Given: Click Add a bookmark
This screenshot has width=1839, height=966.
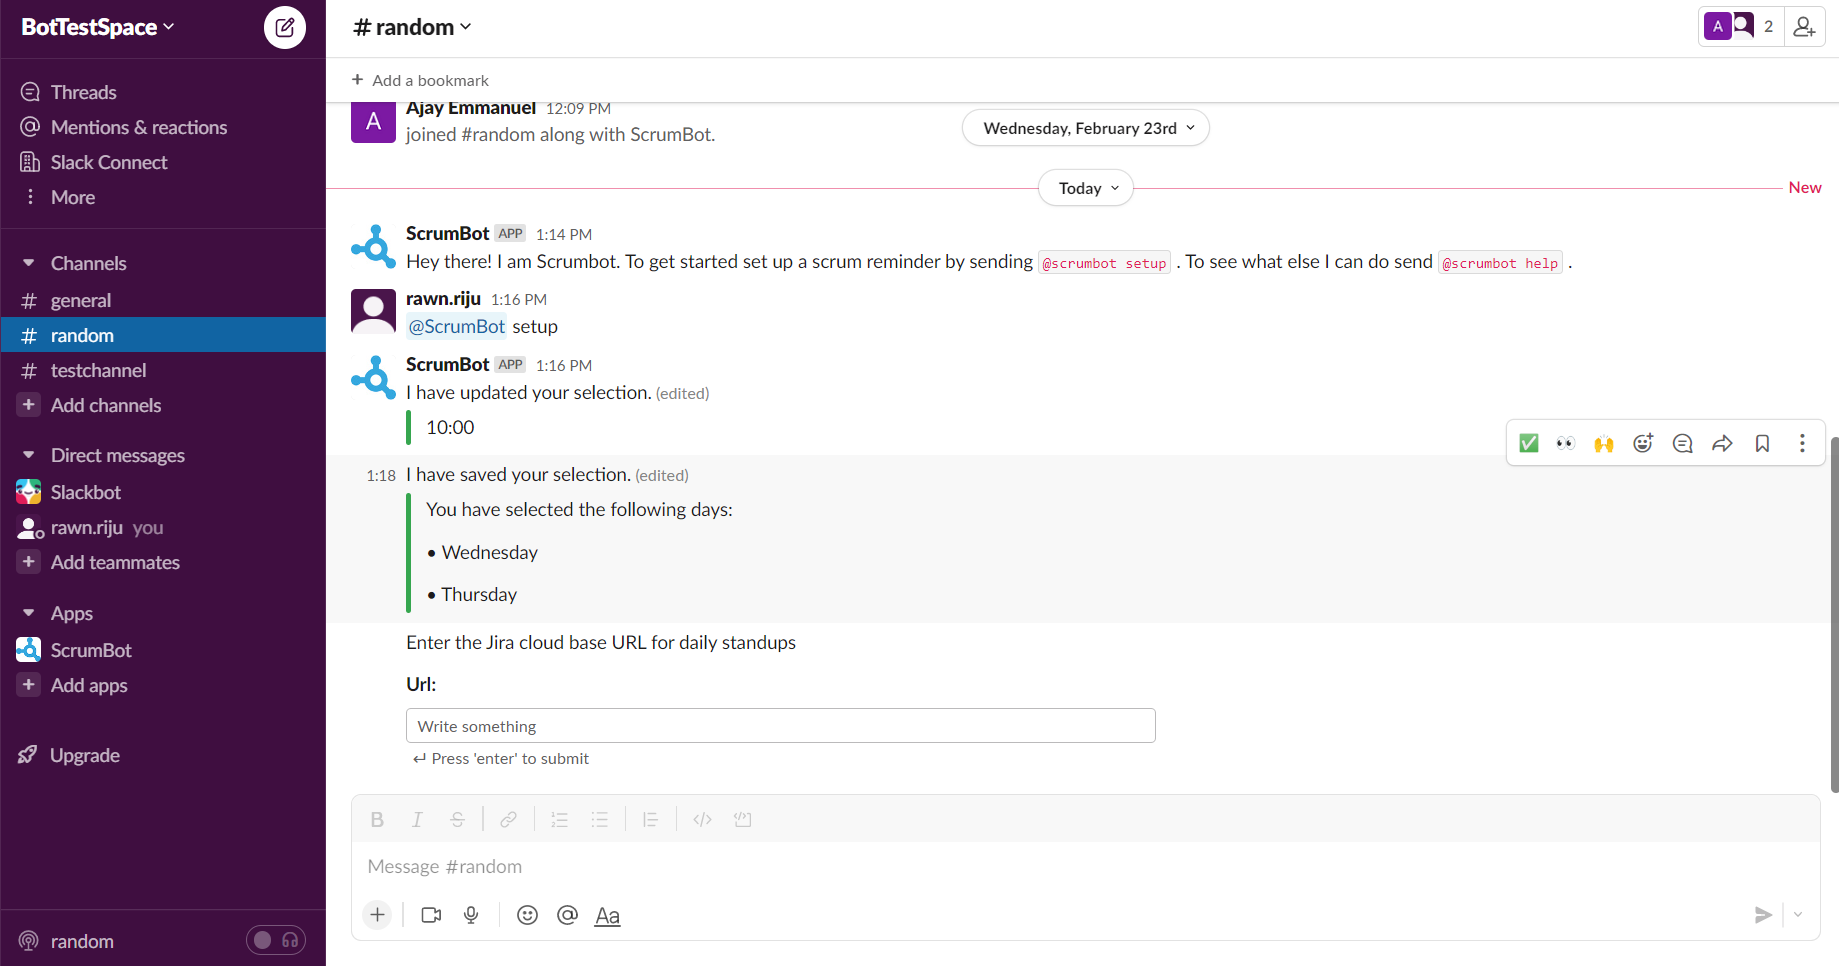Looking at the screenshot, I should 421,80.
